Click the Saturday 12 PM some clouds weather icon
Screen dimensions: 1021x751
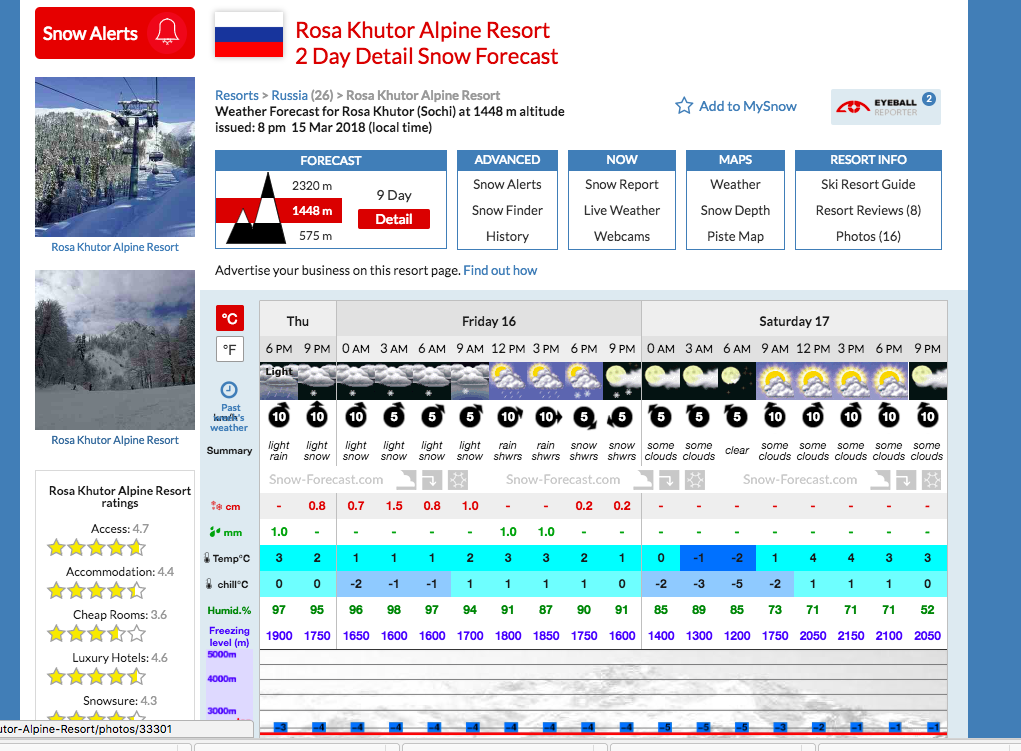(813, 381)
